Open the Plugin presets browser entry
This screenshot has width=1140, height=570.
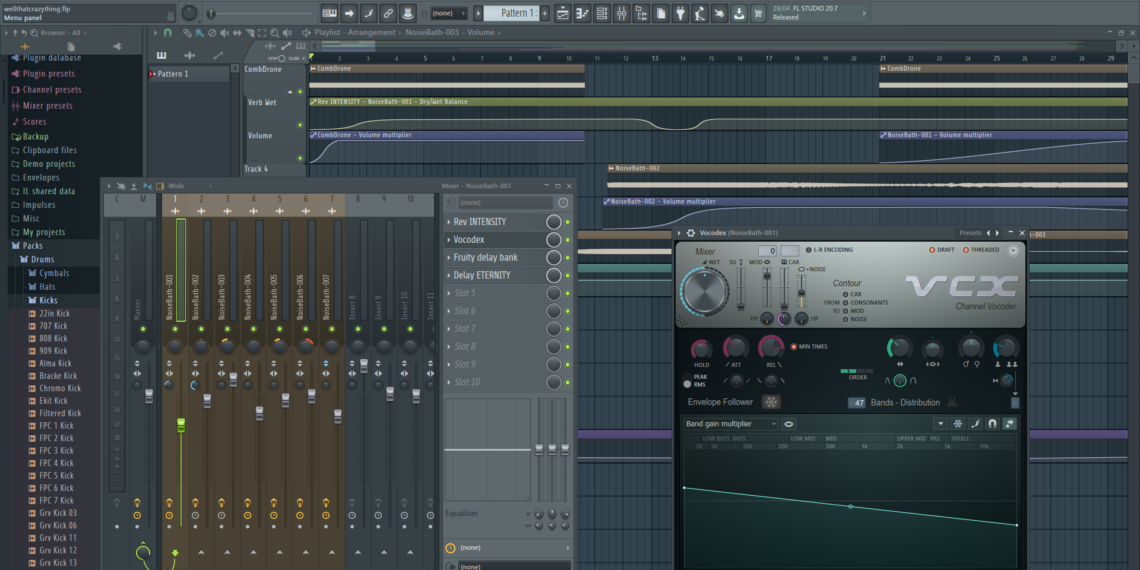[48, 74]
